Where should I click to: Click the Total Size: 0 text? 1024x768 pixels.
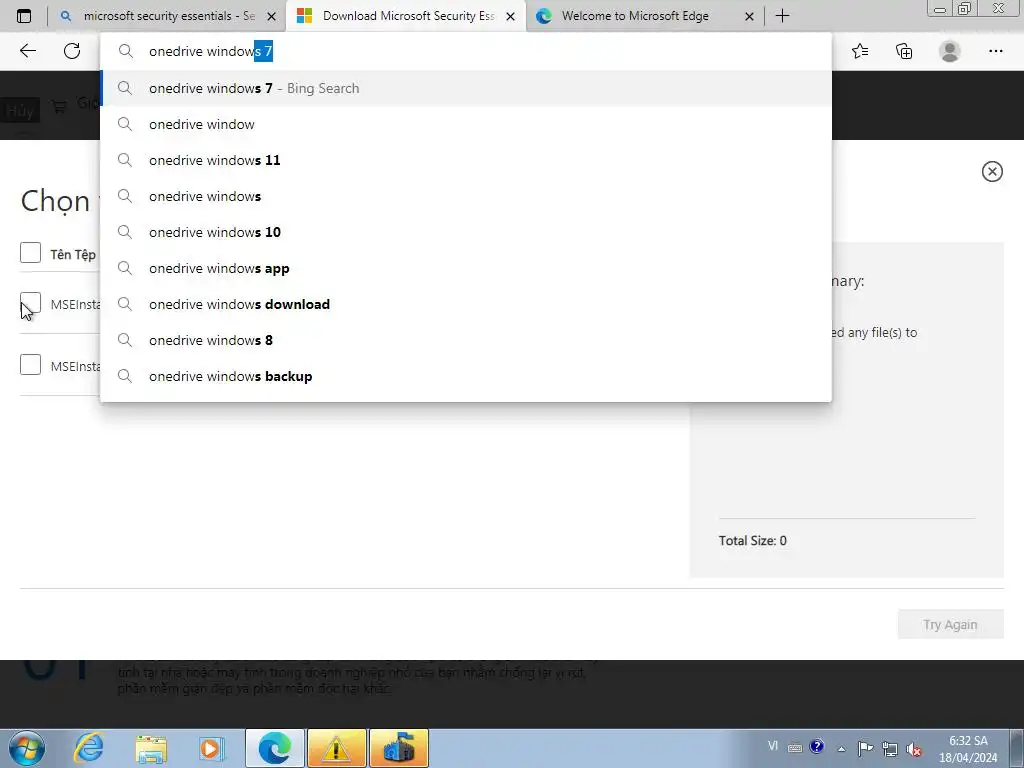[x=752, y=541]
